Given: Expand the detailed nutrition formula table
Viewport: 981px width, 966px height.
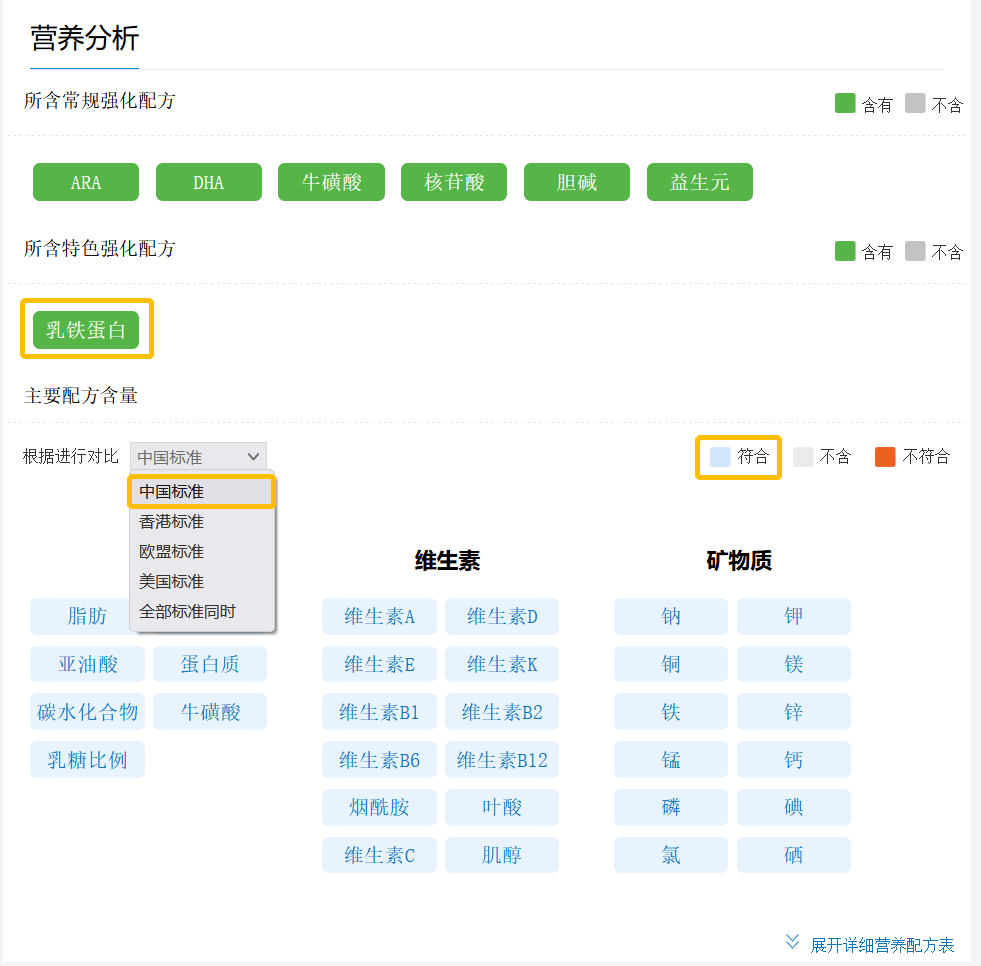Looking at the screenshot, I should [882, 945].
